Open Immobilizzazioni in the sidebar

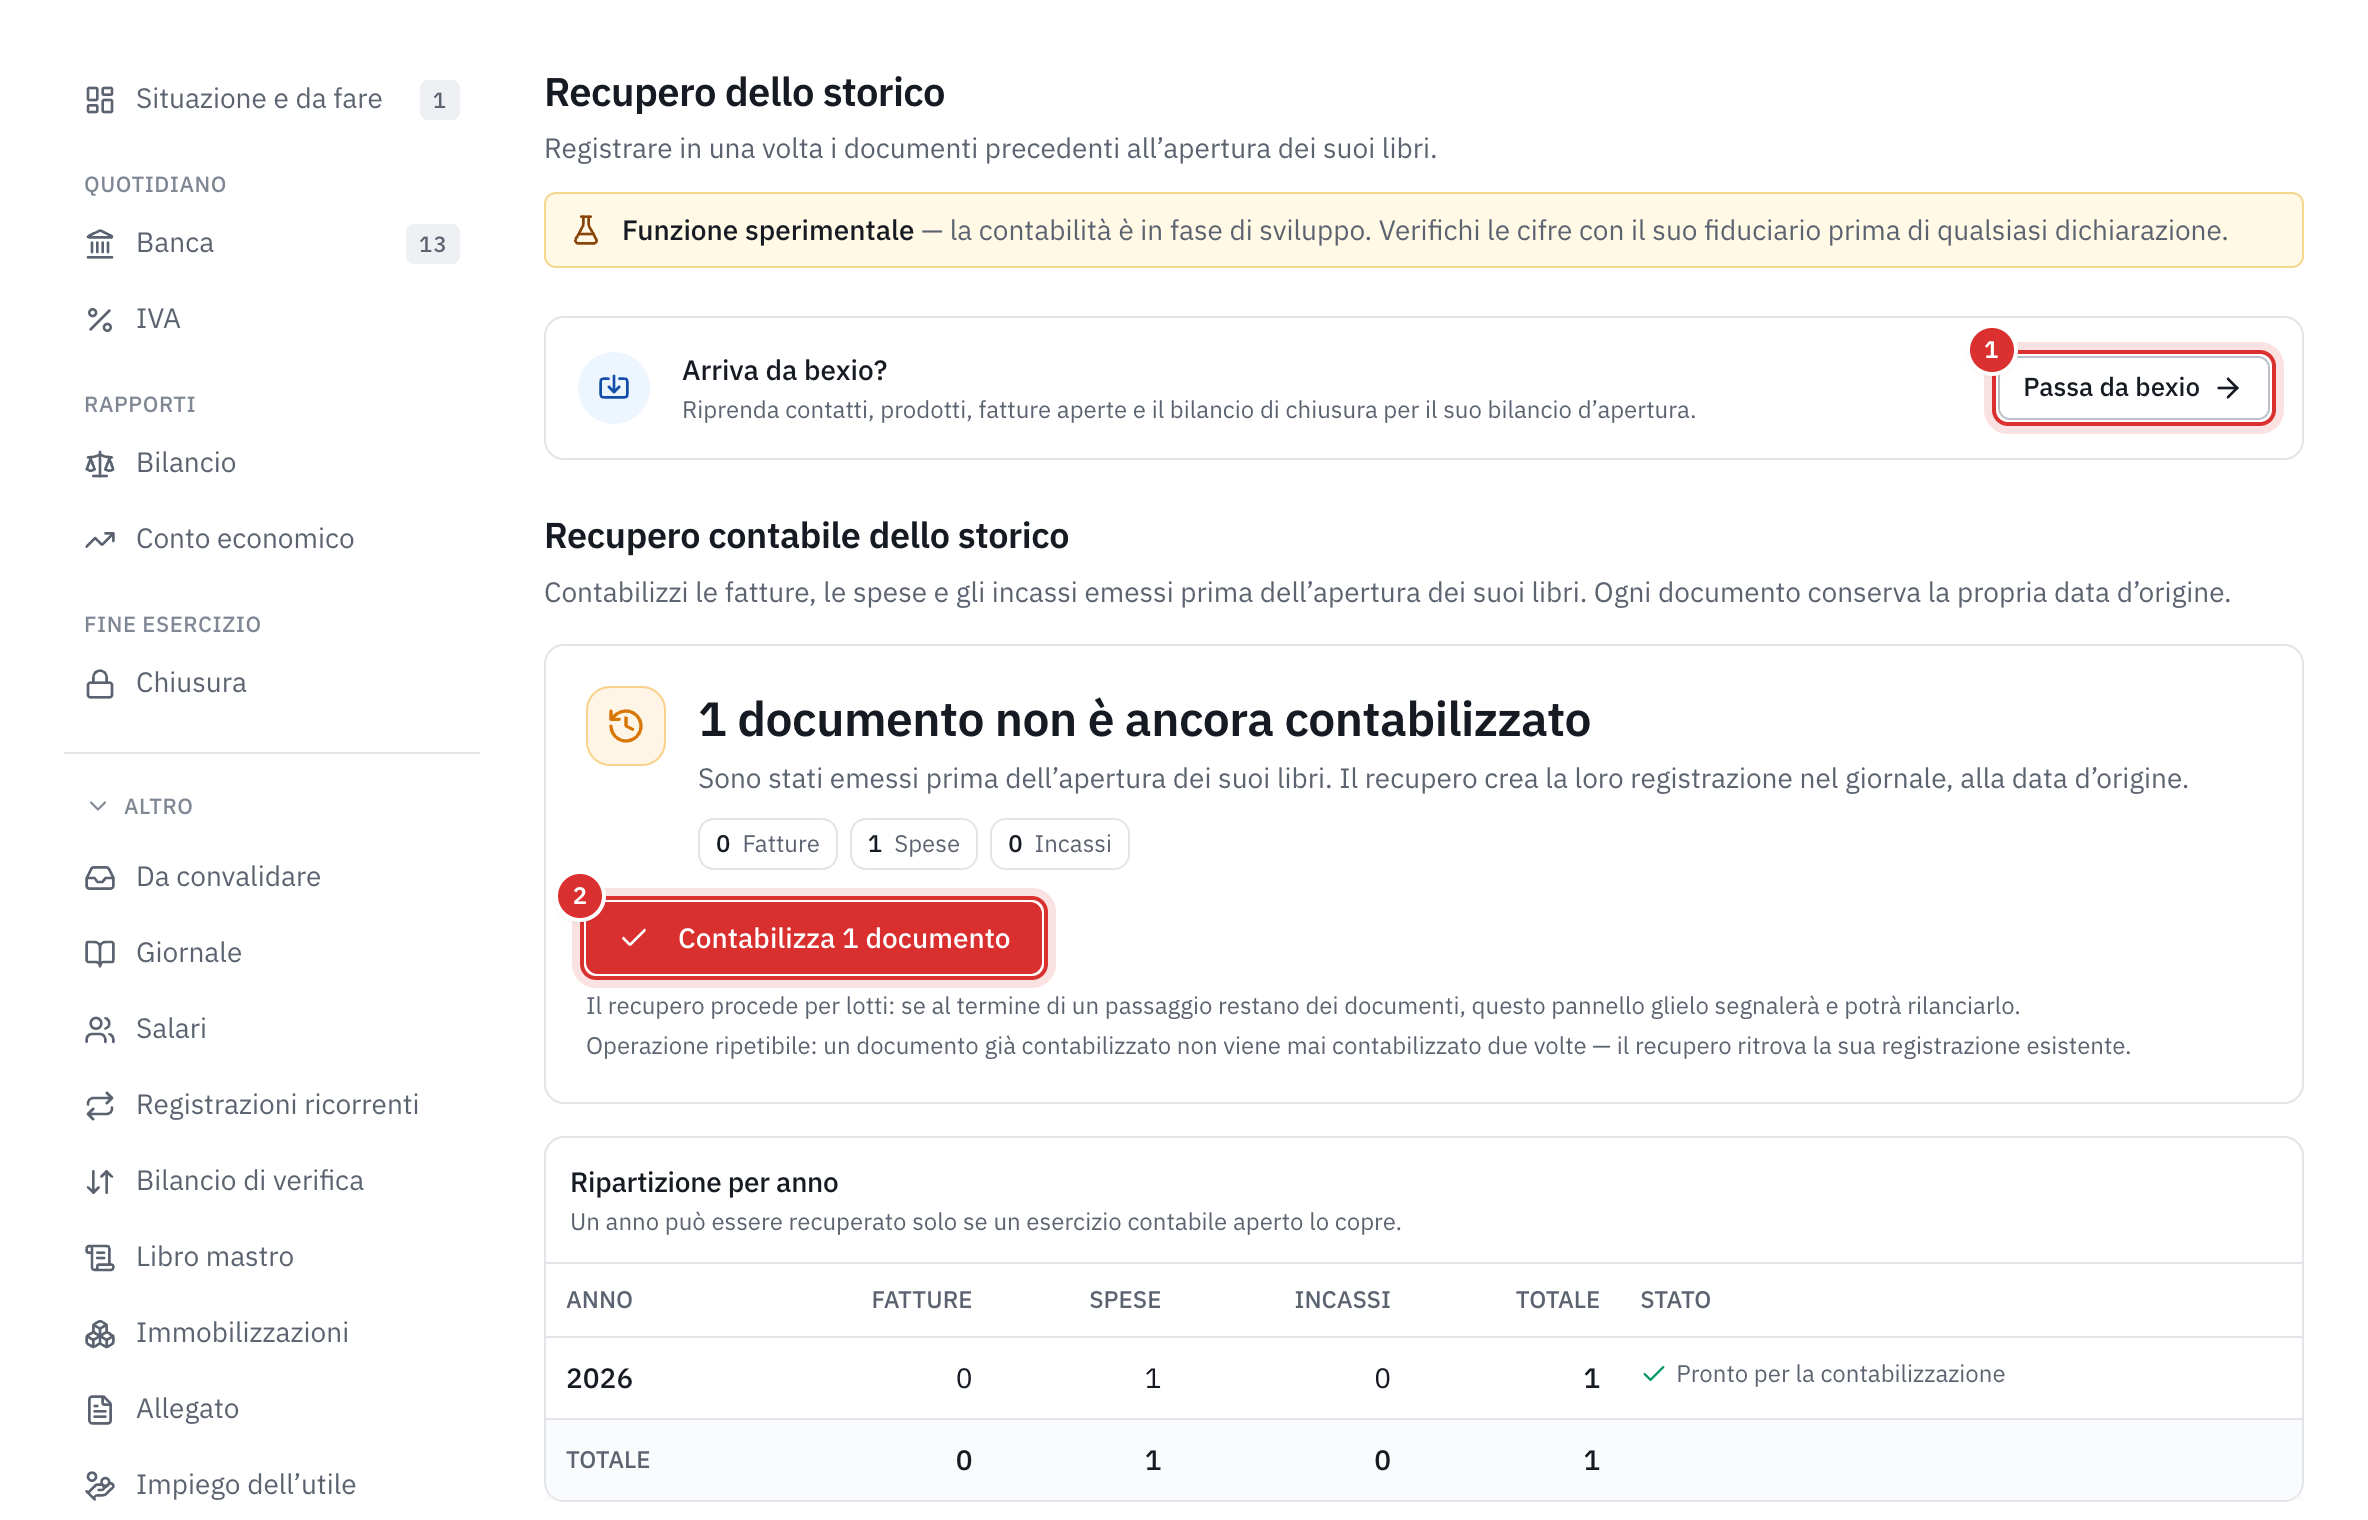coord(272,1333)
